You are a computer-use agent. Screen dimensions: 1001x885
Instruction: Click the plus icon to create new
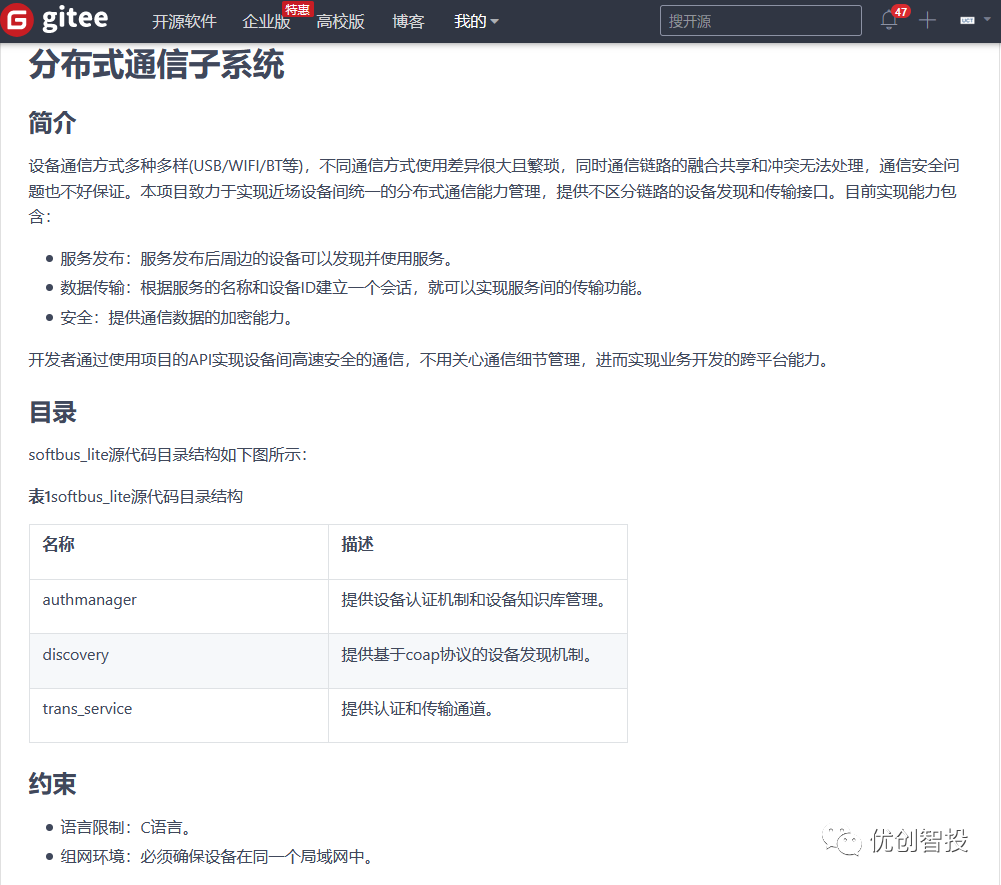tap(927, 21)
